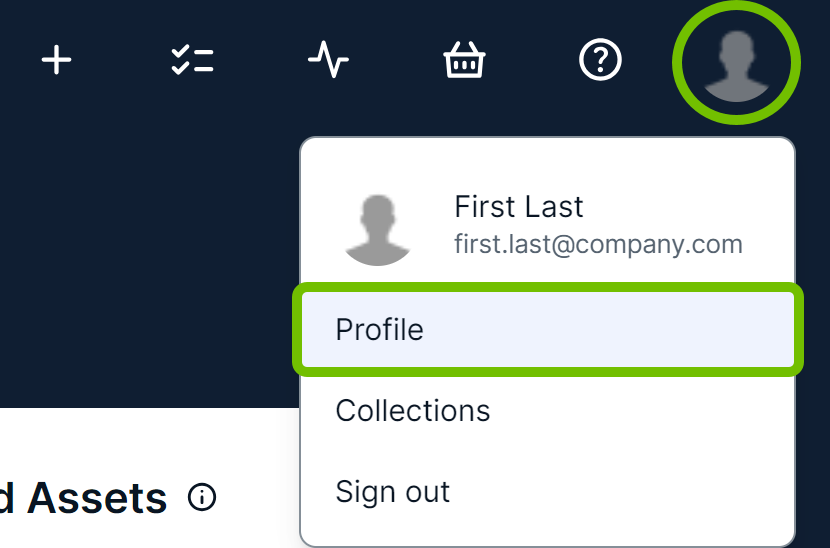Click the first.last@company.com email address
Viewport: 830px width, 548px height.
tap(598, 243)
